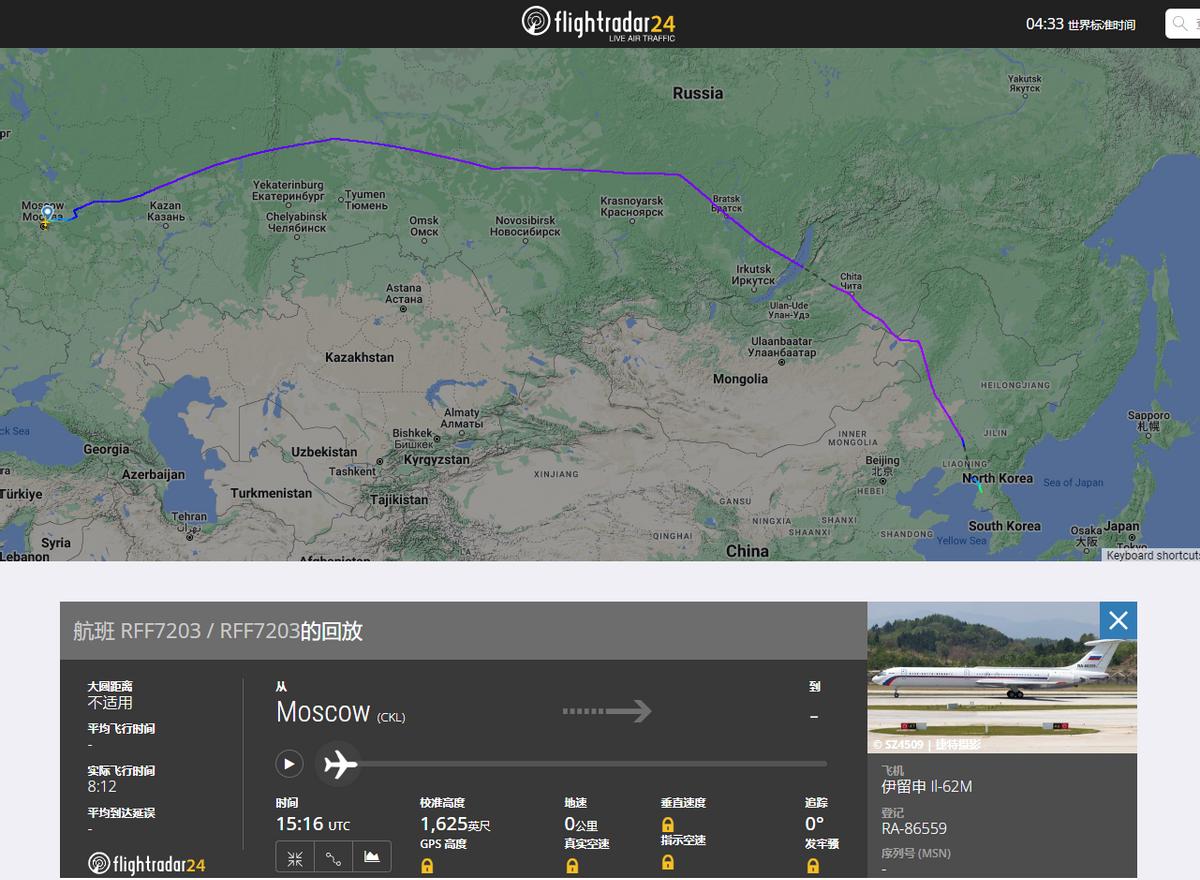This screenshot has height=880, width=1200.
Task: Click the Omsk city label on map
Action: click(x=424, y=226)
